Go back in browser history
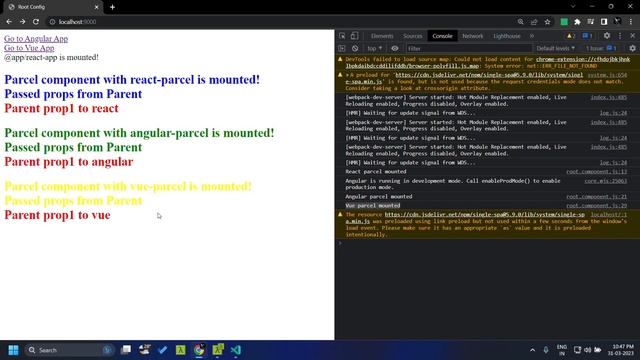 click(x=9, y=22)
